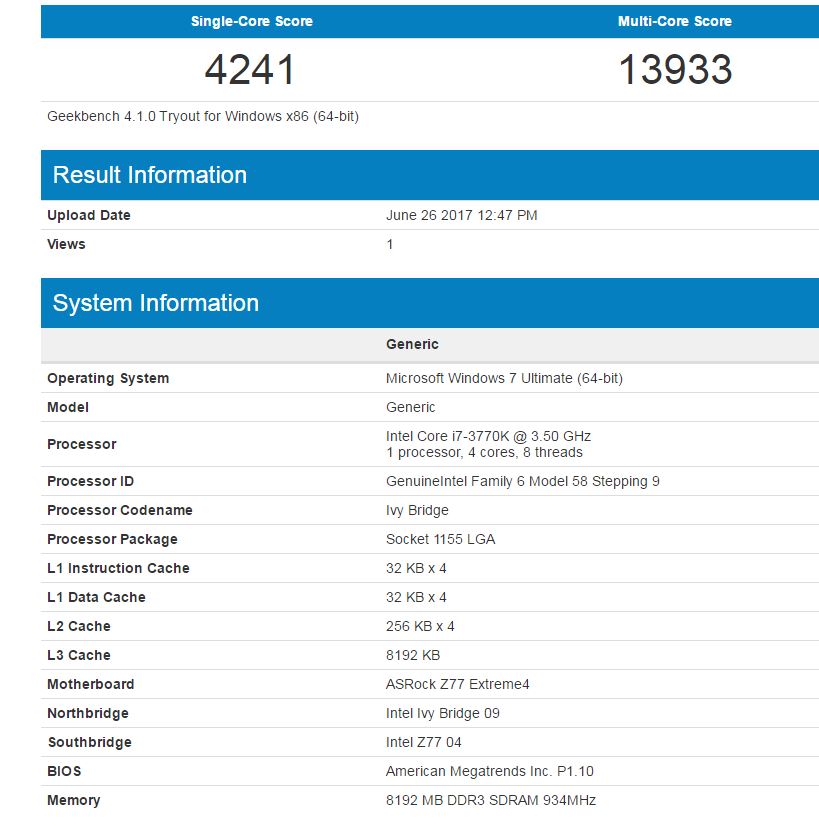Click the Memory row label
819x831 pixels.
coord(74,800)
